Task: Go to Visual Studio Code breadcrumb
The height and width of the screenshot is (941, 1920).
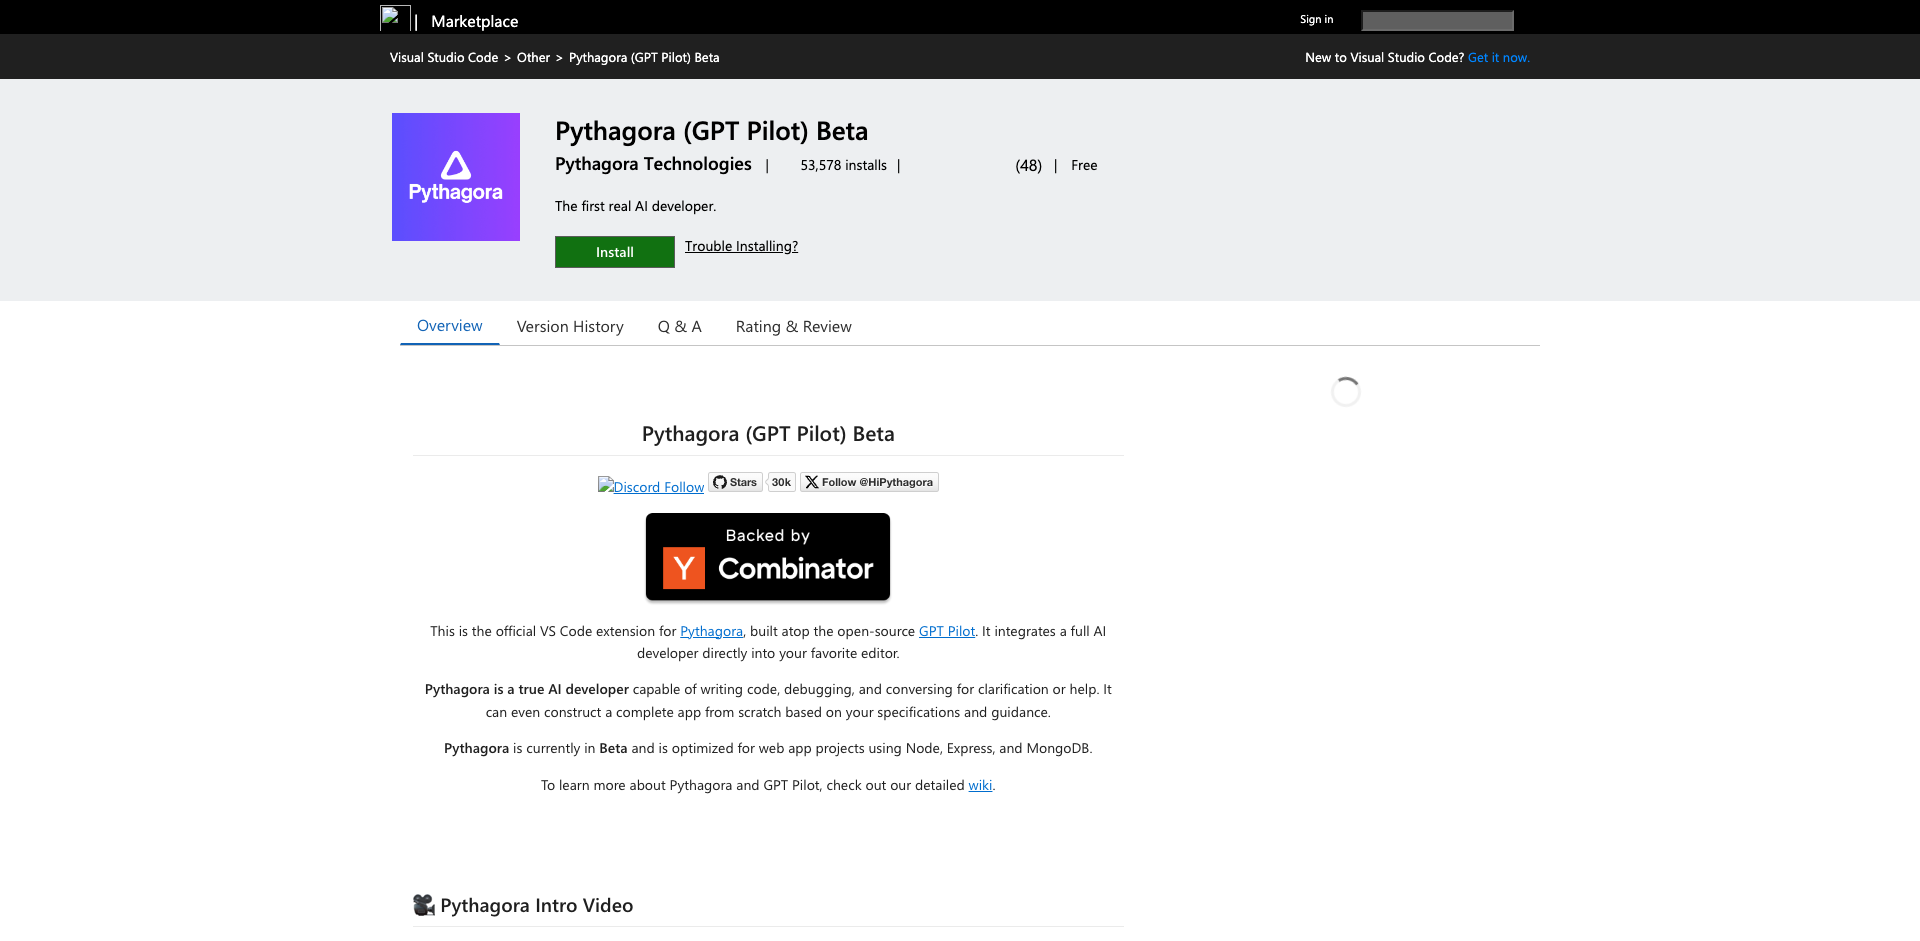Action: [444, 58]
